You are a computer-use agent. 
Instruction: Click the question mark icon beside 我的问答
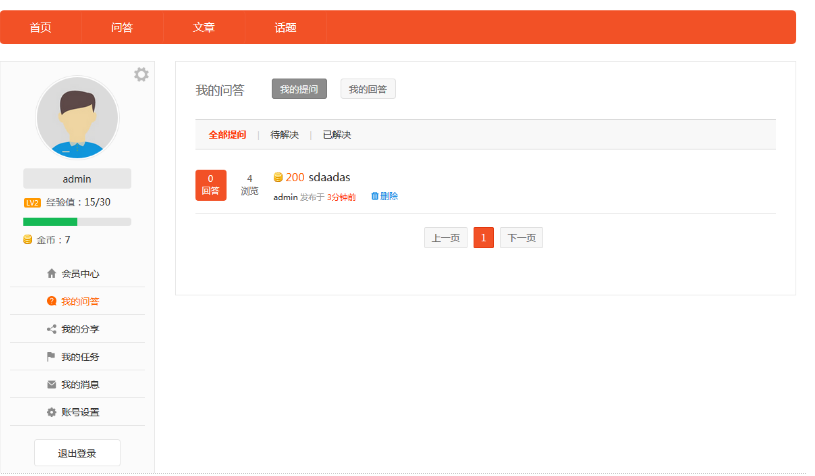(x=51, y=301)
